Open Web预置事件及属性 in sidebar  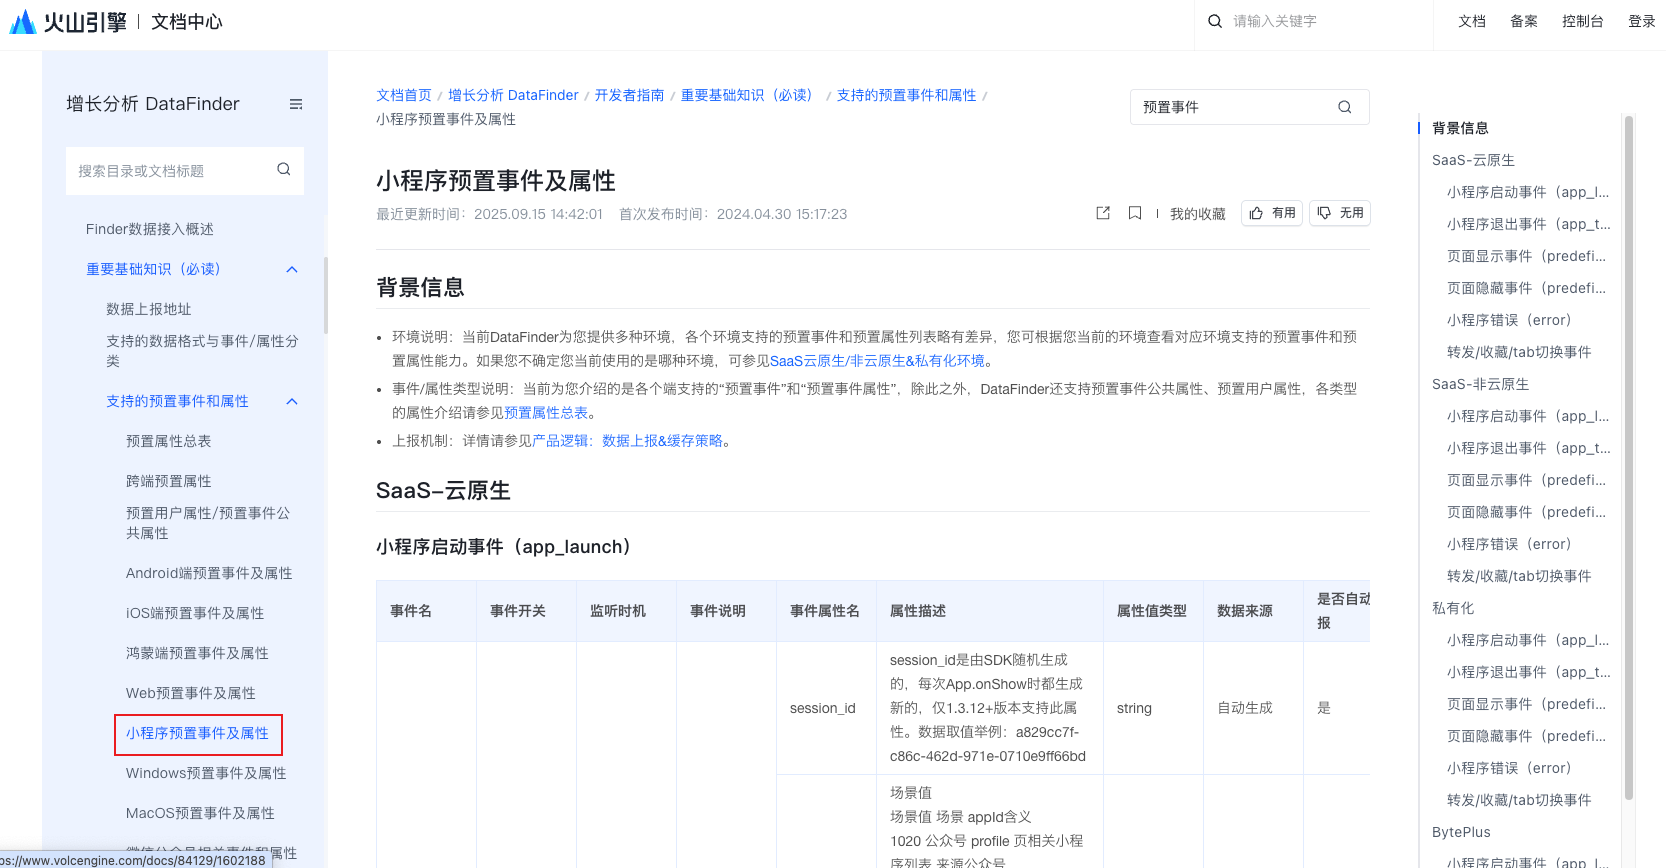click(191, 693)
